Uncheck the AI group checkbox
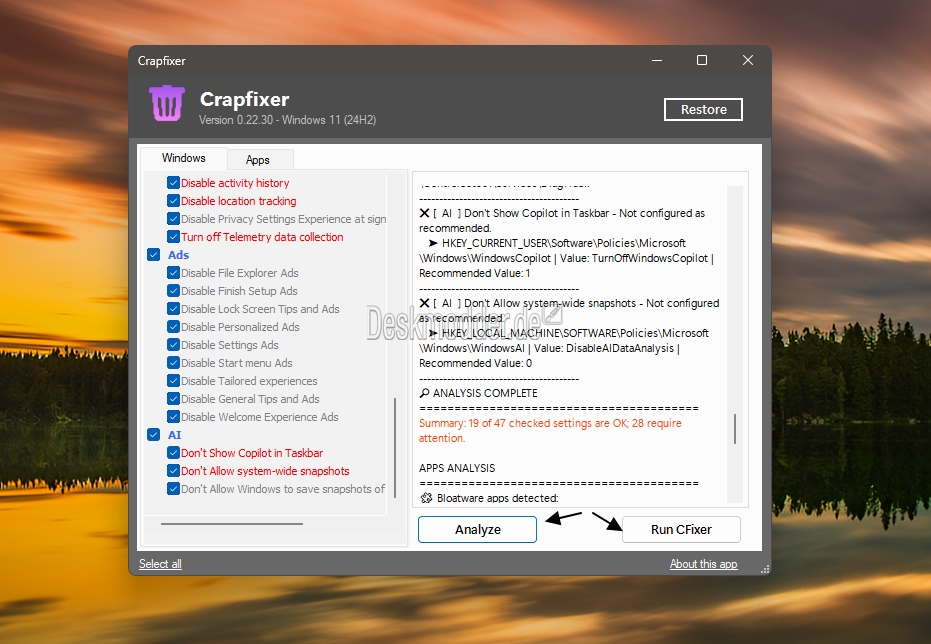Screen dimensions: 931x644 154,434
